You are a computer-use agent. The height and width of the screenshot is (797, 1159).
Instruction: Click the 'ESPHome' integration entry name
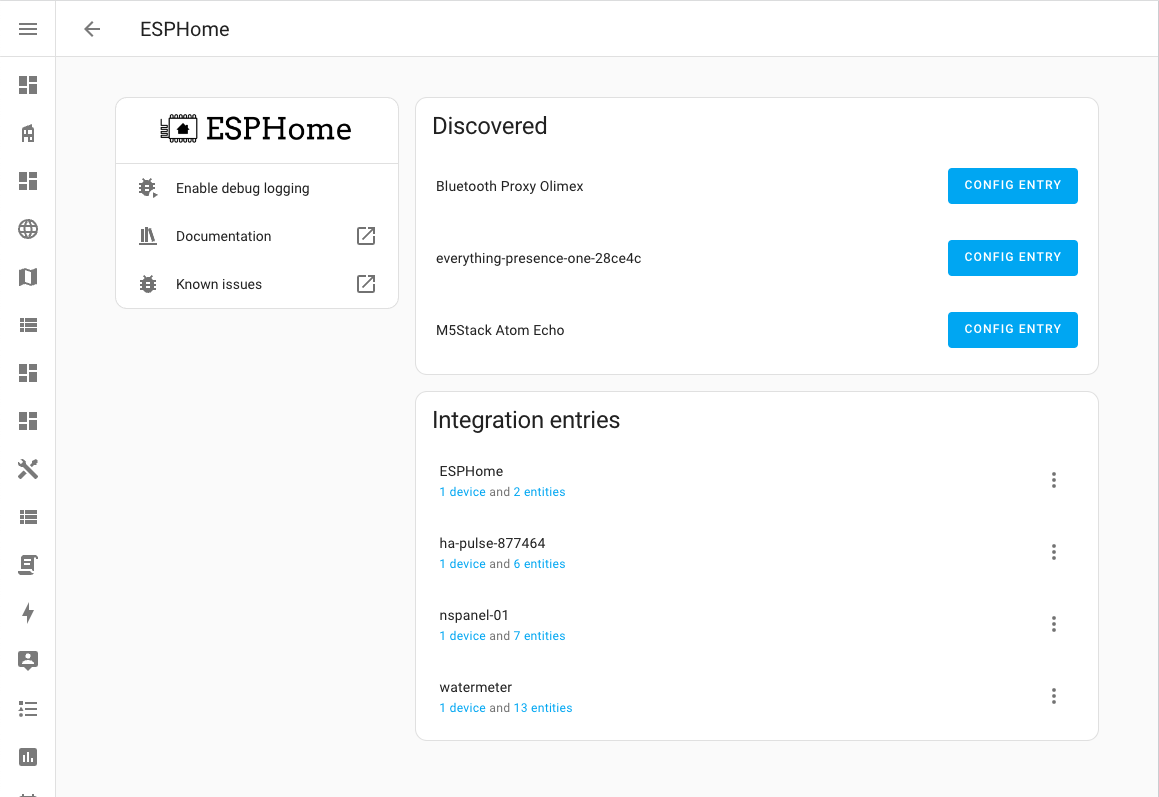point(471,471)
